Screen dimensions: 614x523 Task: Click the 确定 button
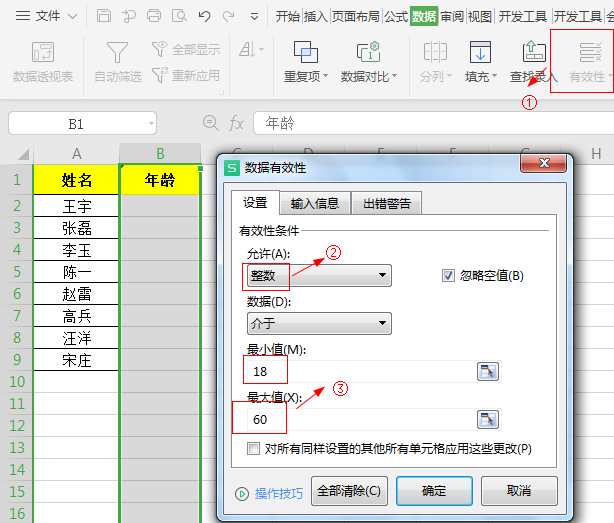(434, 491)
